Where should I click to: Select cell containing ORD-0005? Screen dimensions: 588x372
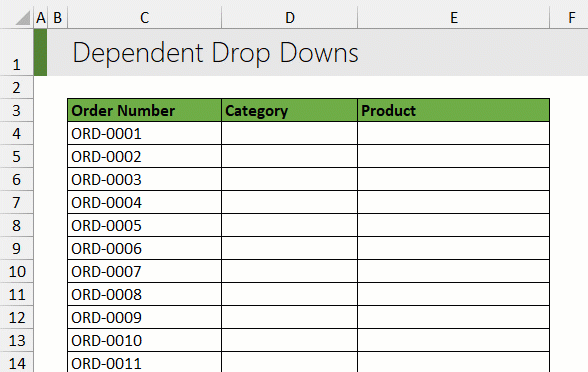(x=144, y=225)
